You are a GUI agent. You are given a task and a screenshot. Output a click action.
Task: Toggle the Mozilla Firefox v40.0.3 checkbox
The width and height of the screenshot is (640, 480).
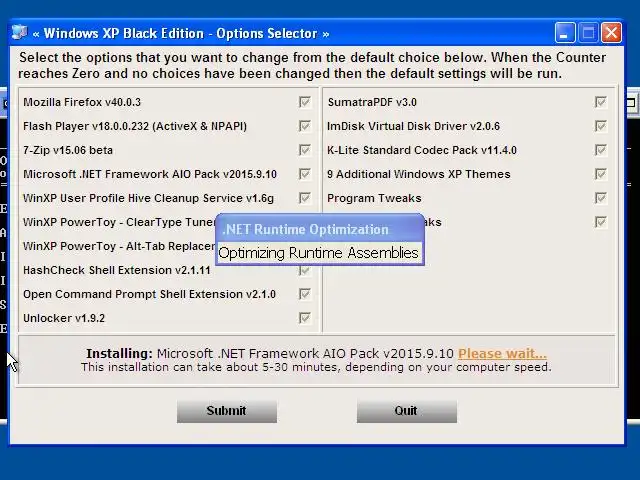[304, 102]
